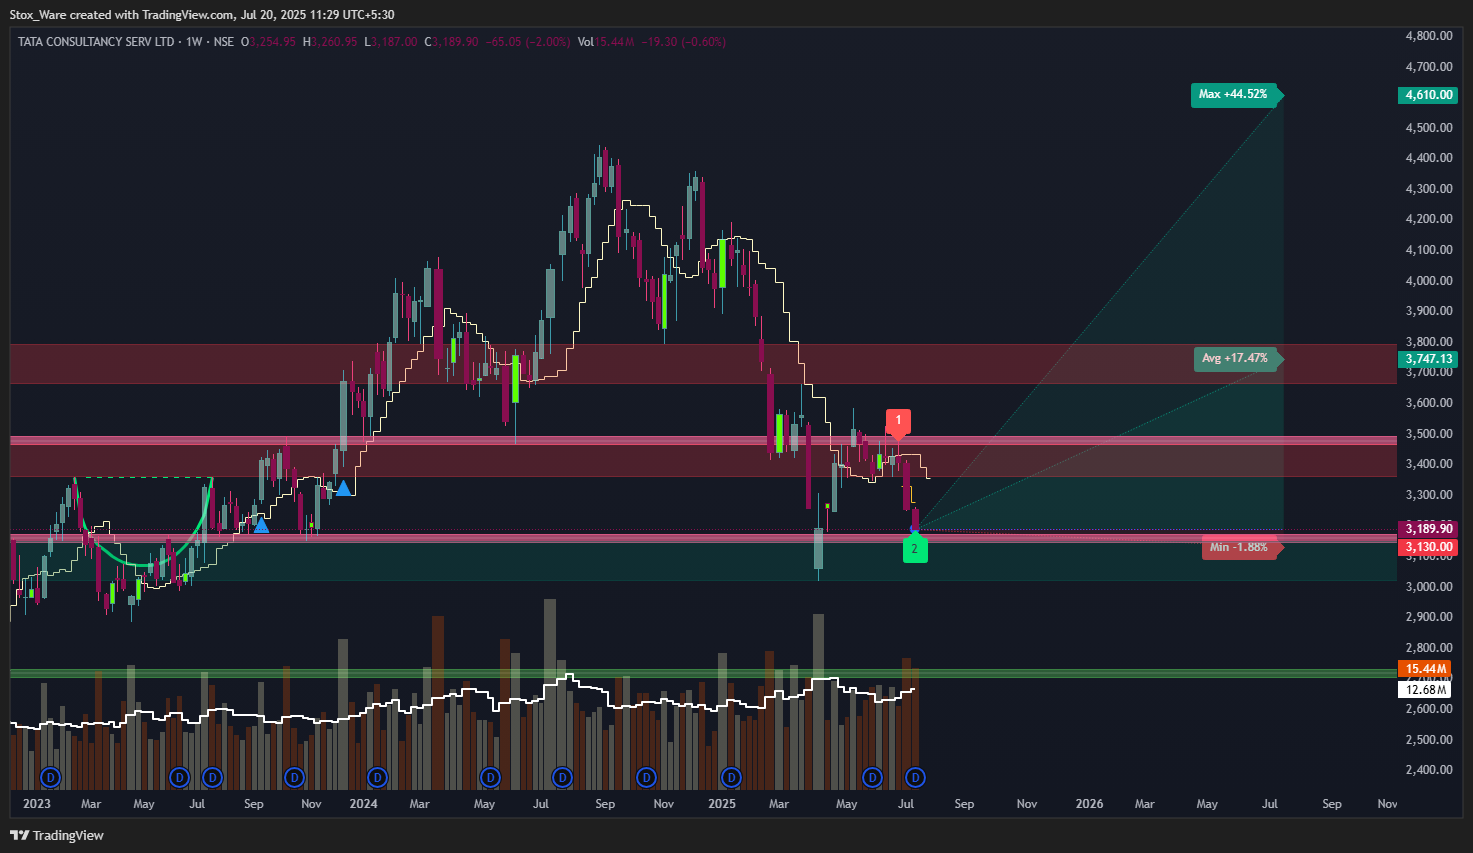
Task: Click 4,200.00 on the price axis
Action: pyautogui.click(x=1429, y=219)
